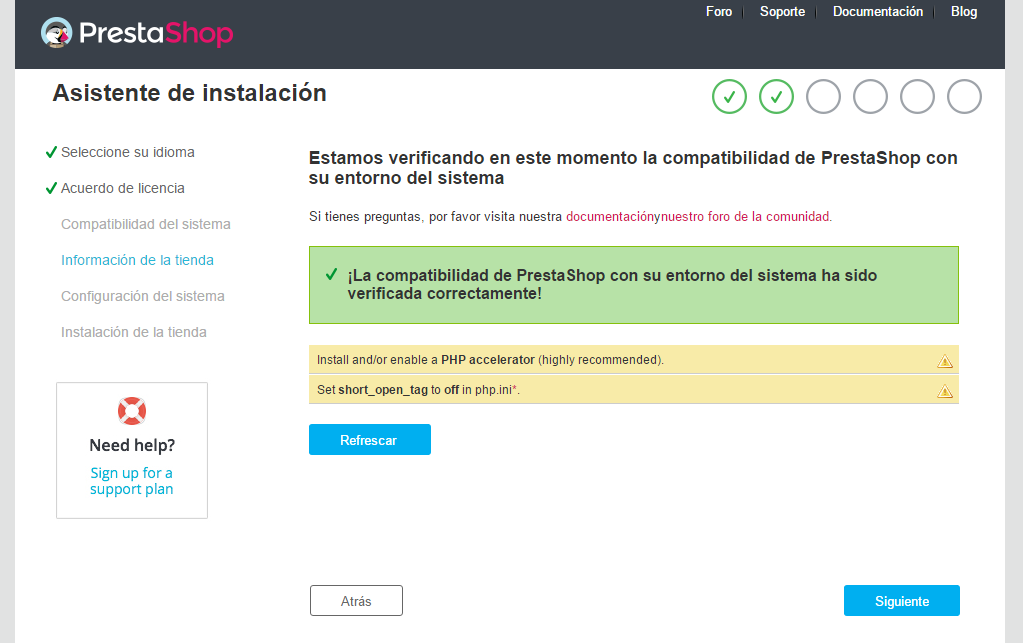Click the PrestaShop wordmark text

[x=156, y=33]
